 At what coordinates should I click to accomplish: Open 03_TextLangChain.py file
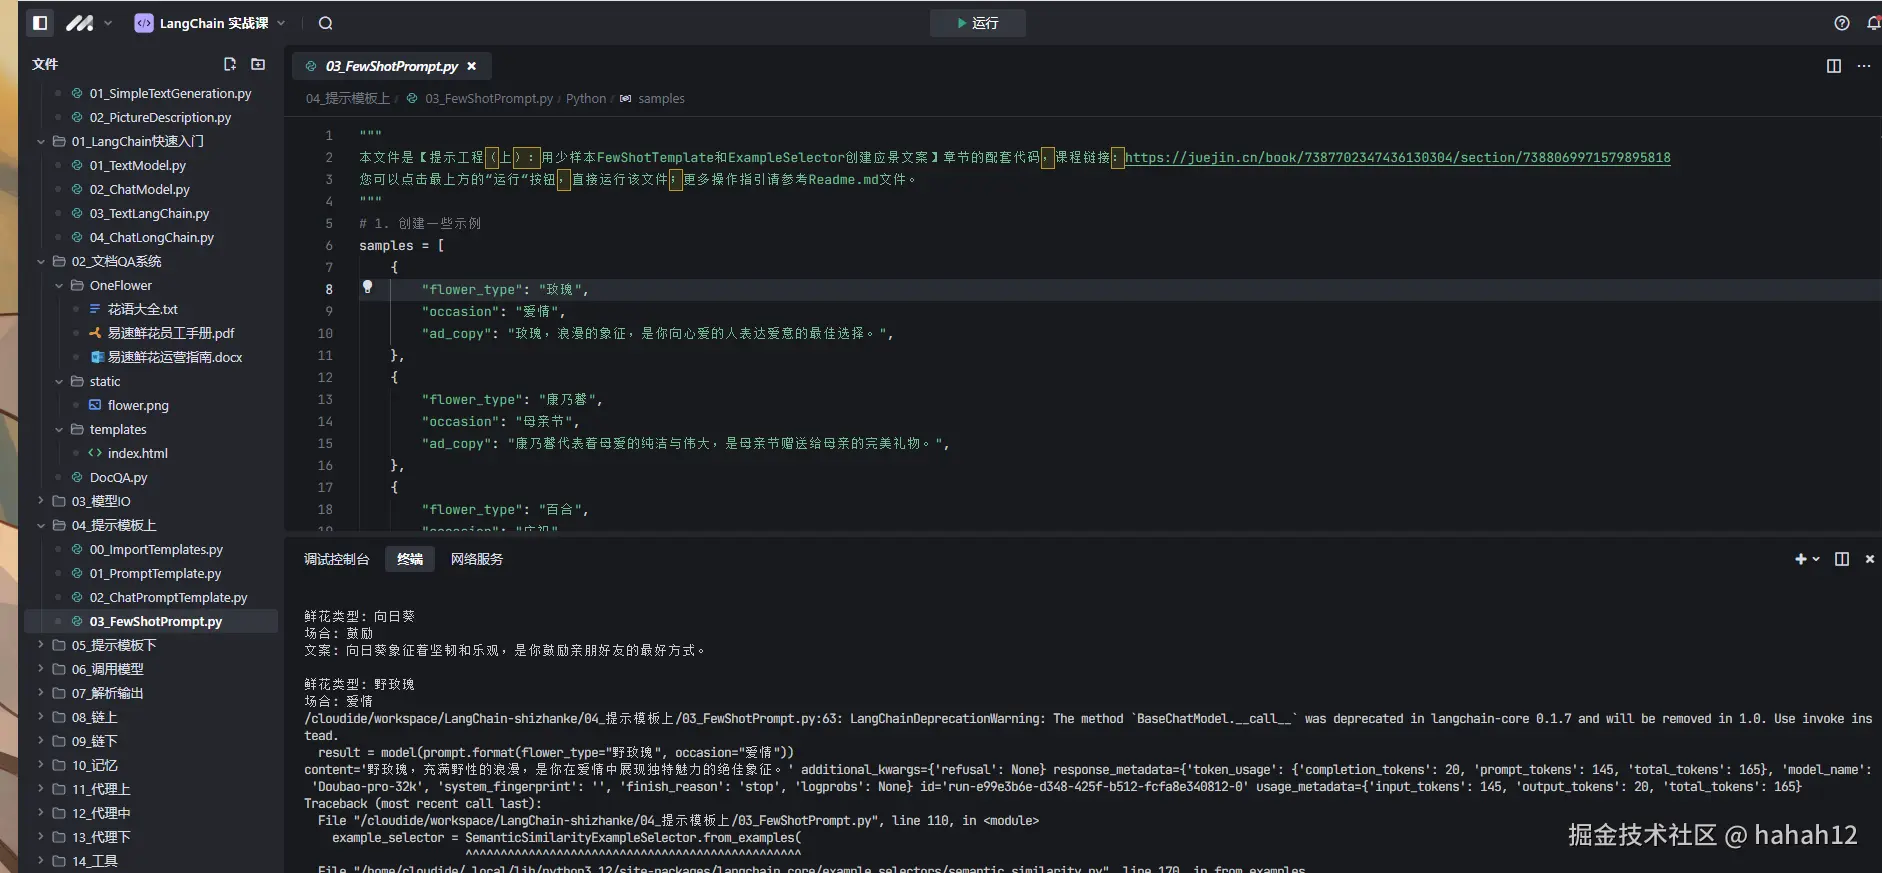pyautogui.click(x=149, y=213)
